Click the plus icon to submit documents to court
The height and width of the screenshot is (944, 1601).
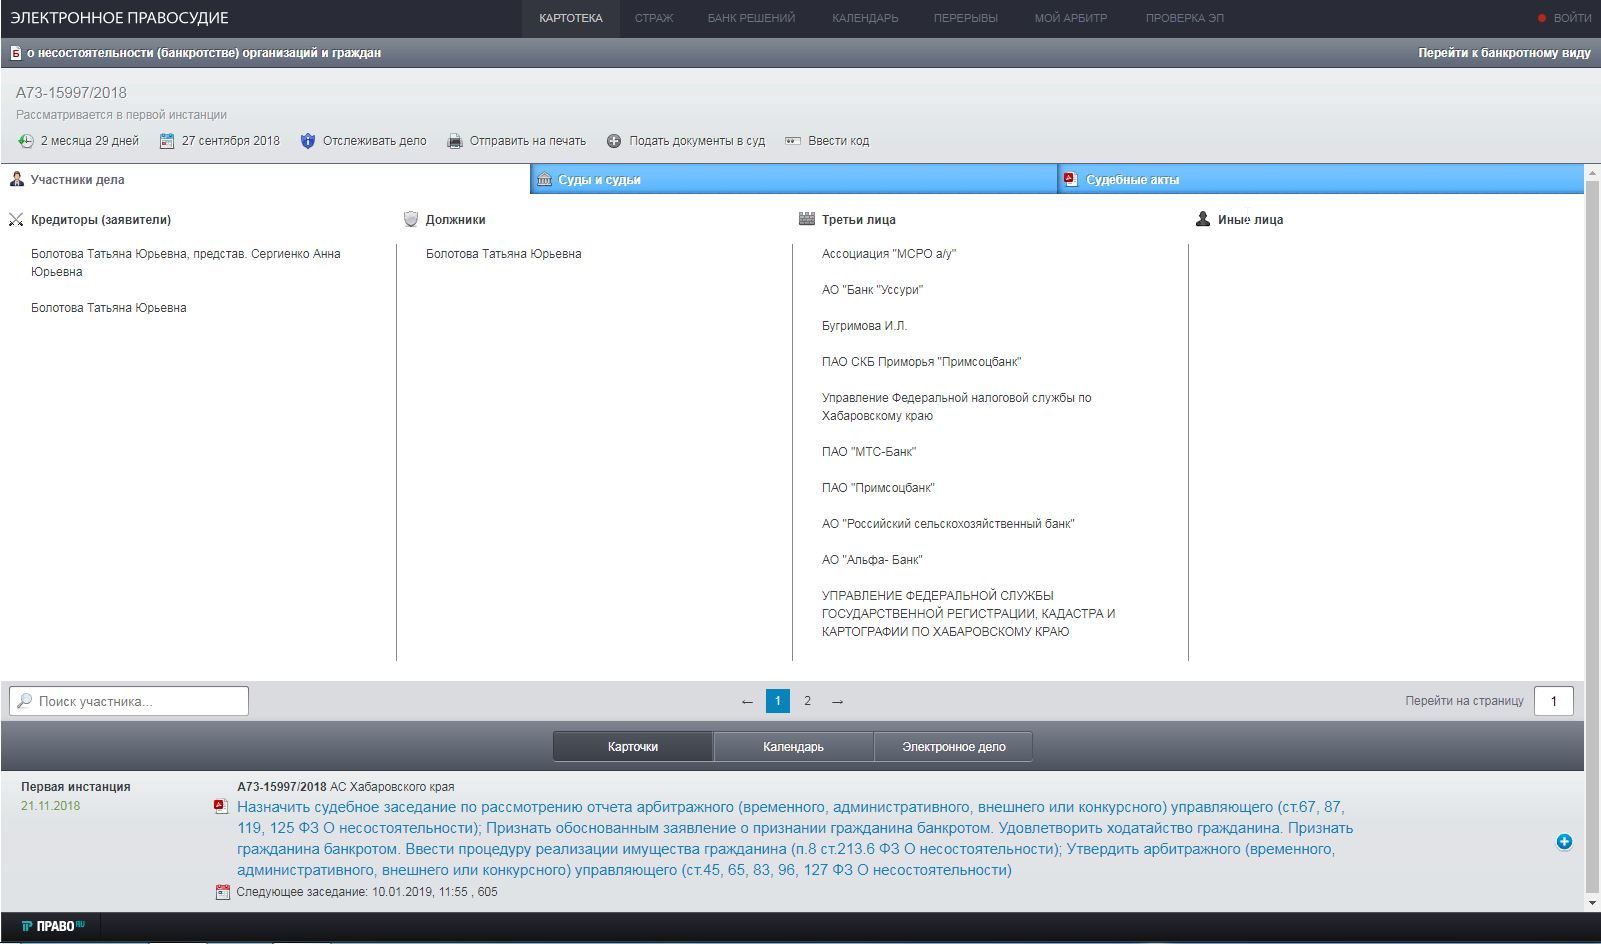click(x=614, y=141)
